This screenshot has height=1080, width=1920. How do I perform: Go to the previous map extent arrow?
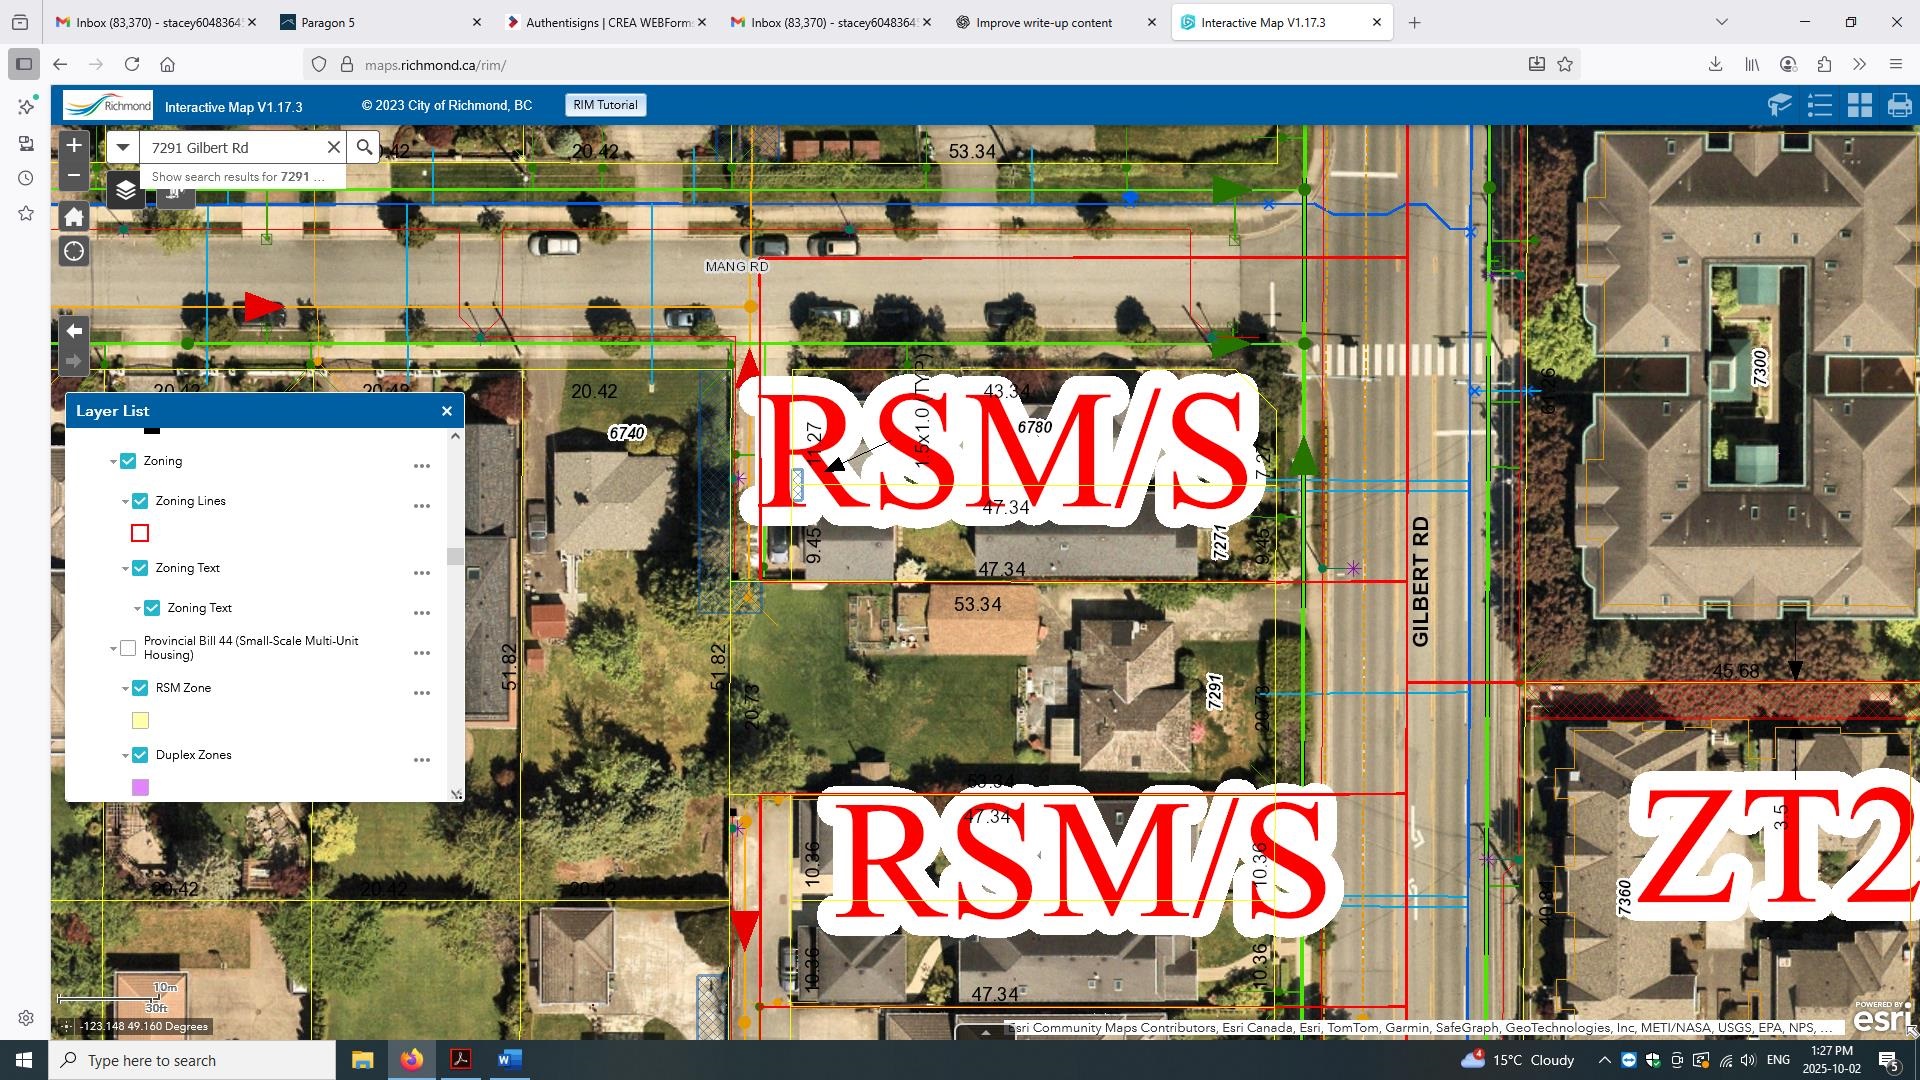74,331
